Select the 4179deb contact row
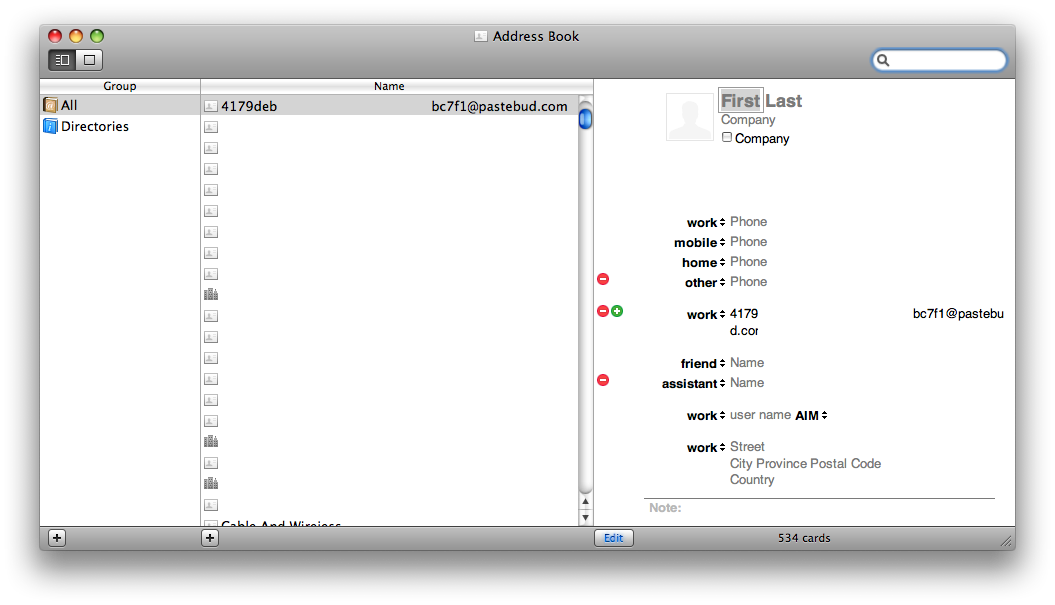The image size is (1055, 605). coord(390,106)
